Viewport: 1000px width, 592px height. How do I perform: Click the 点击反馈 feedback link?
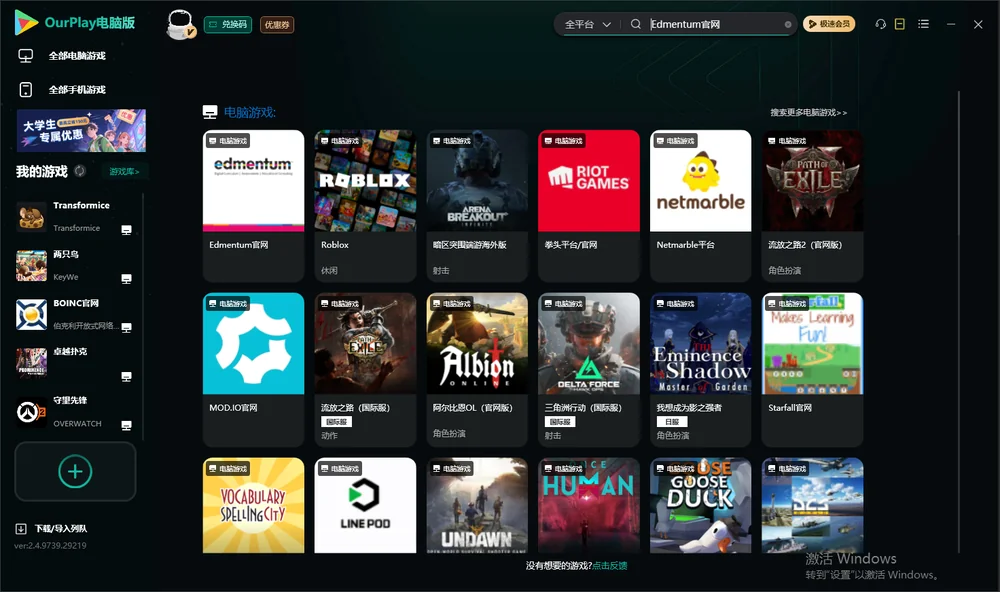[610, 565]
